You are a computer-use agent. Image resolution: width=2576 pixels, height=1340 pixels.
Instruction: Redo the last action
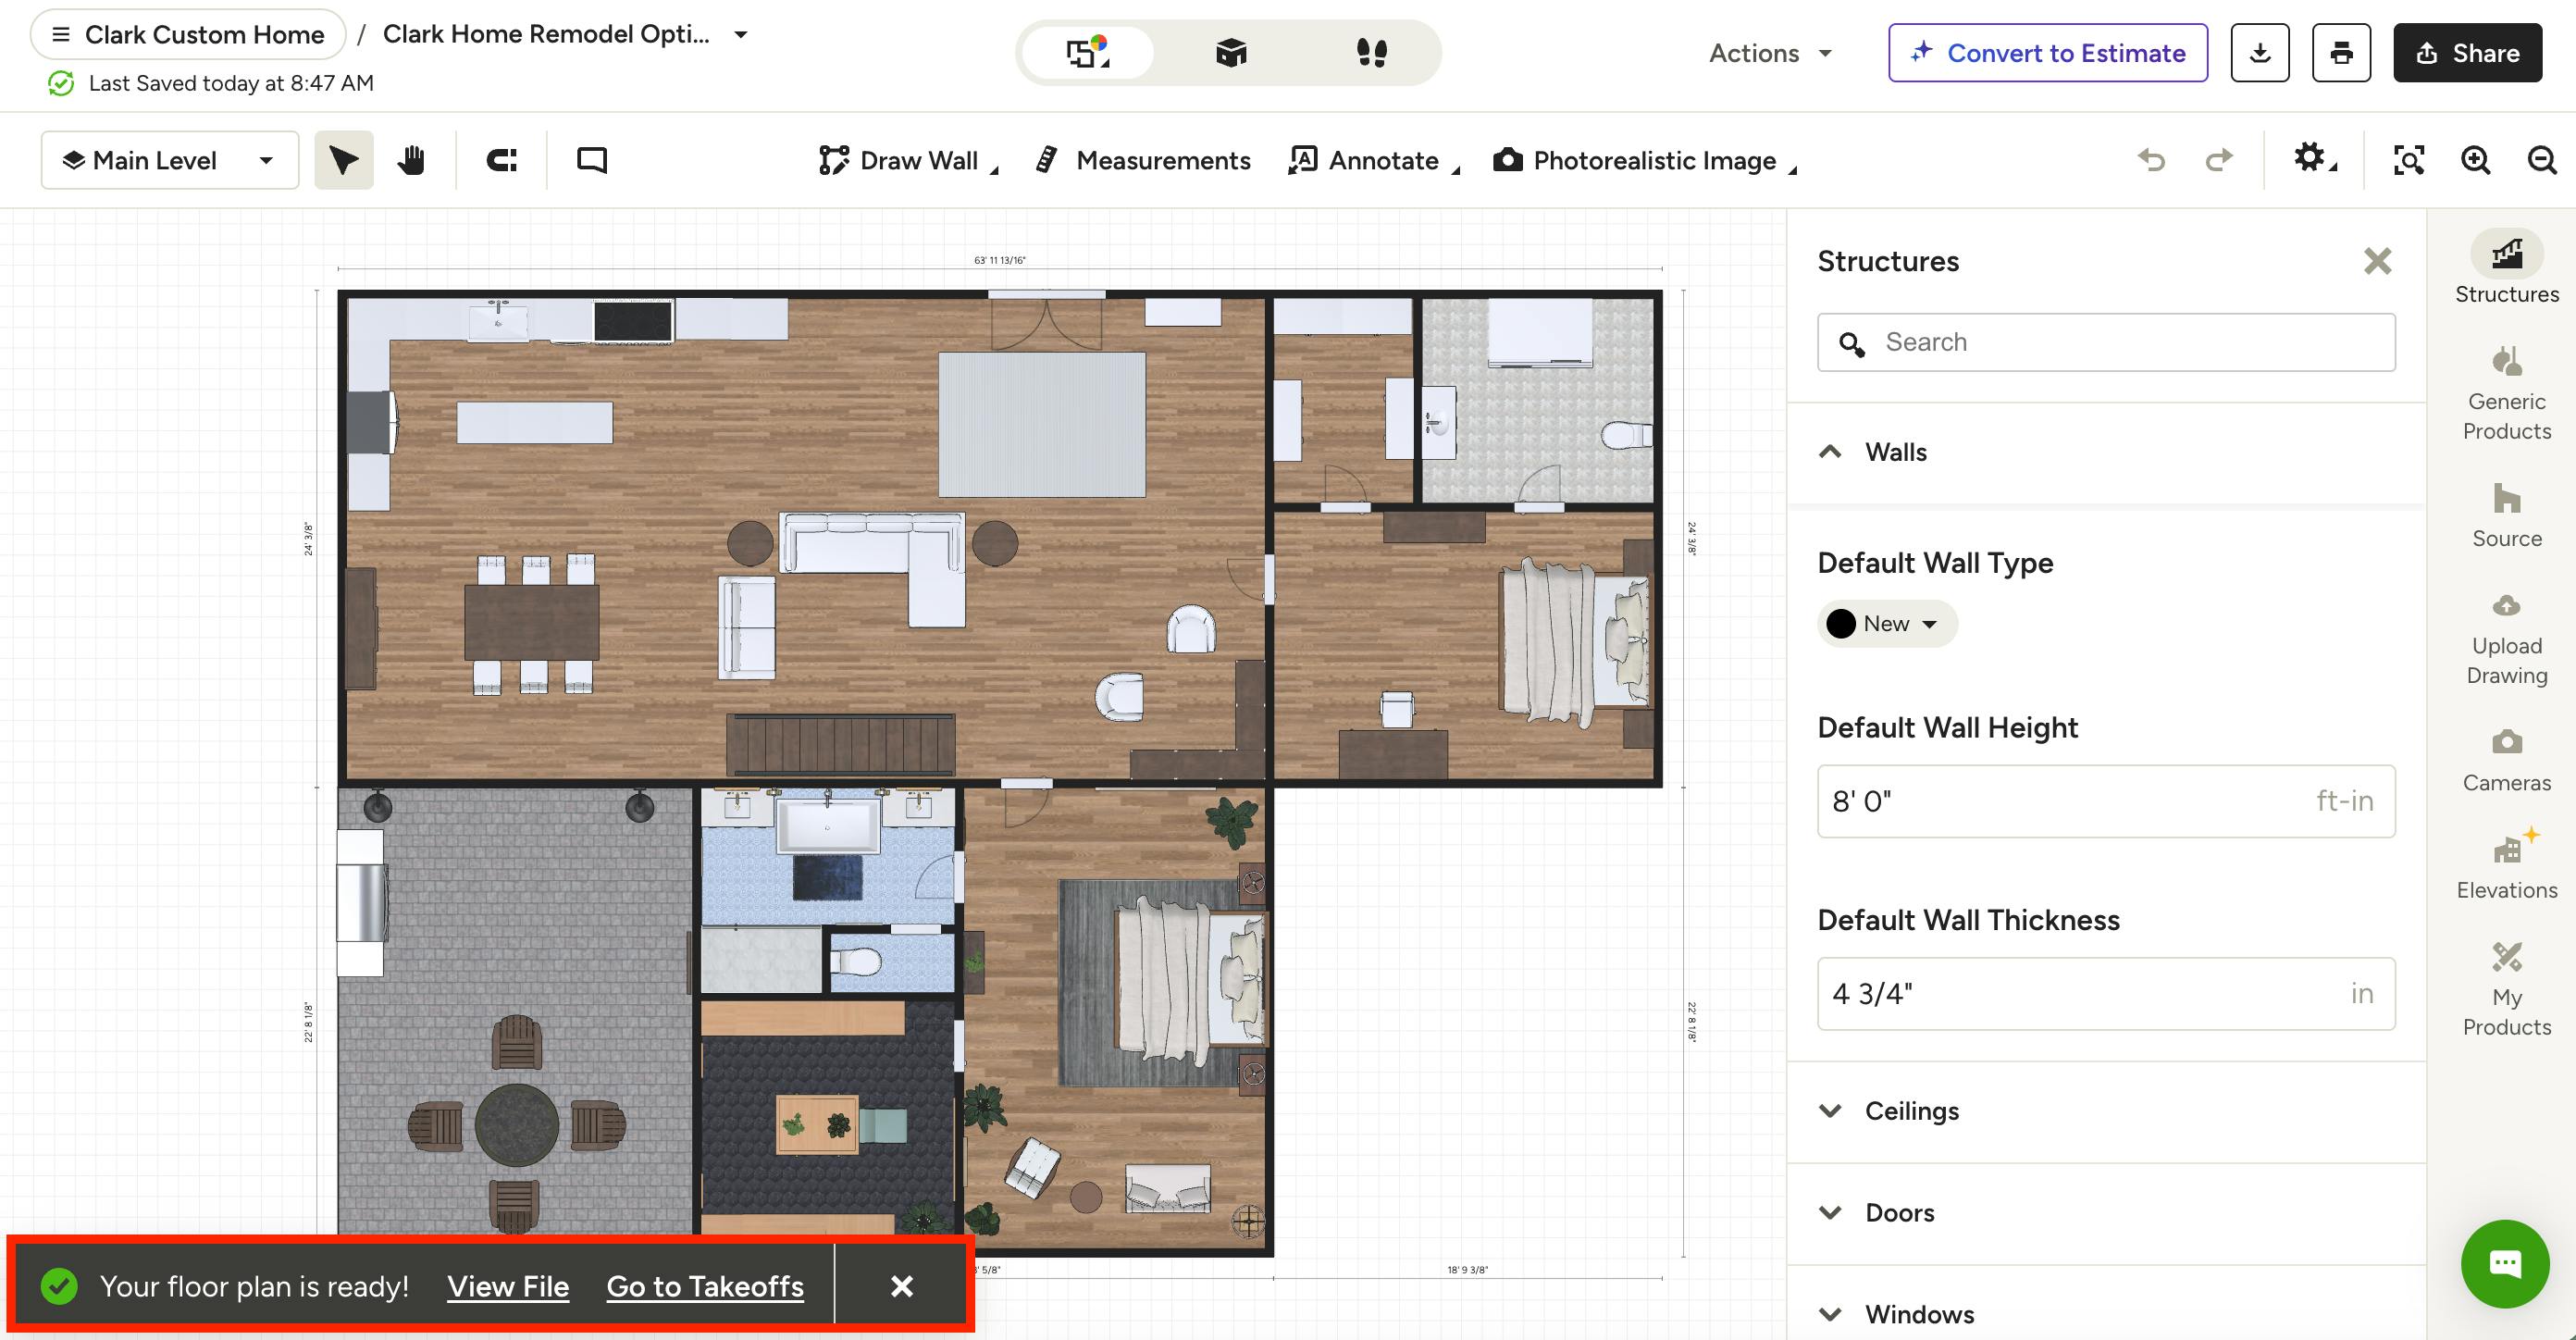coord(2219,160)
